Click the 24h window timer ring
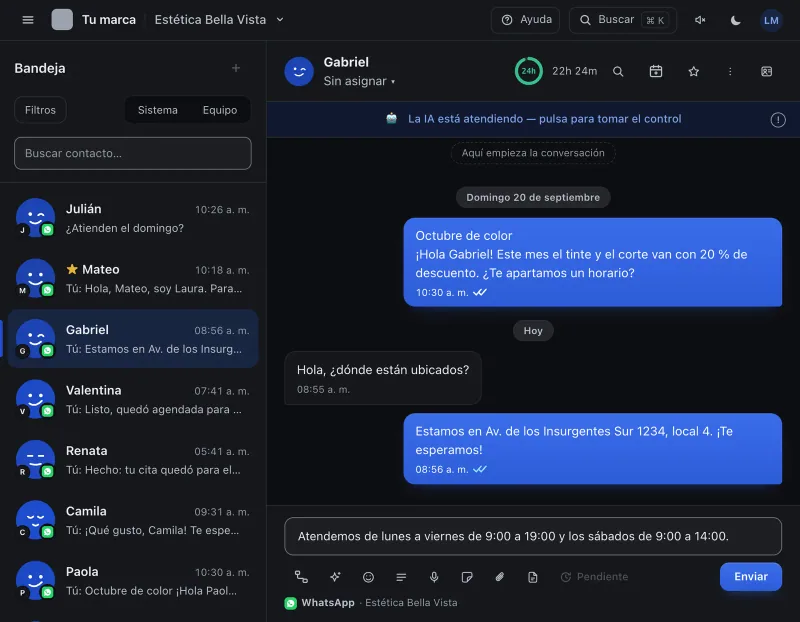This screenshot has height=622, width=800. click(x=529, y=71)
